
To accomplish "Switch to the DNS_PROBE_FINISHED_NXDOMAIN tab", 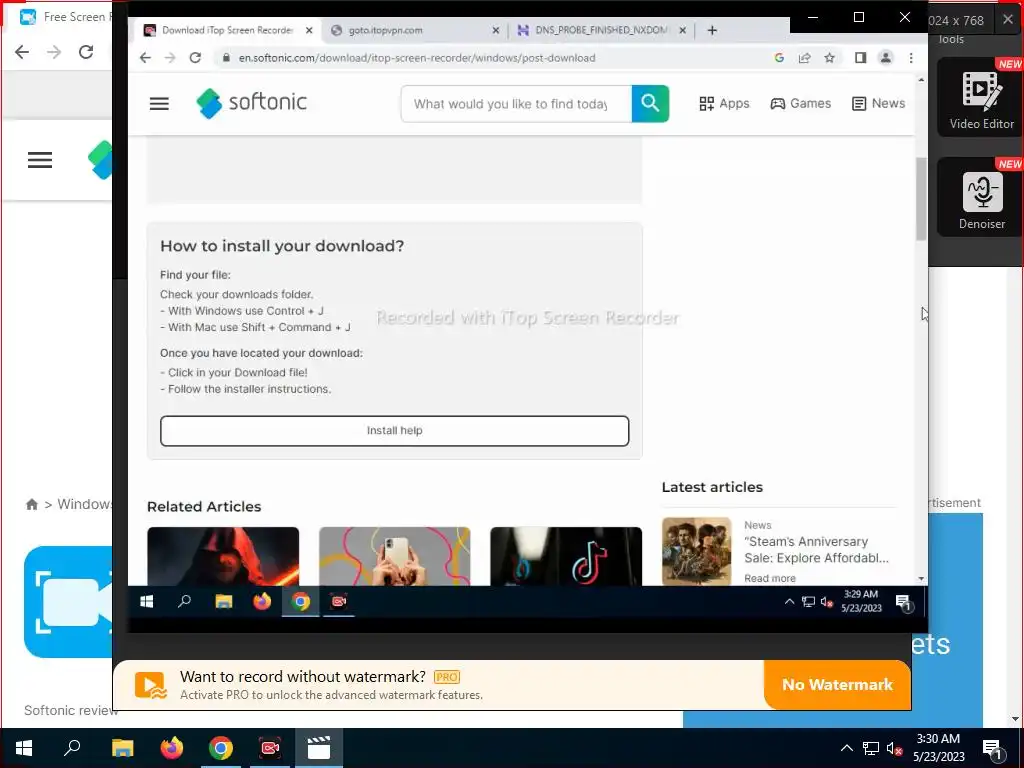I will (x=601, y=30).
